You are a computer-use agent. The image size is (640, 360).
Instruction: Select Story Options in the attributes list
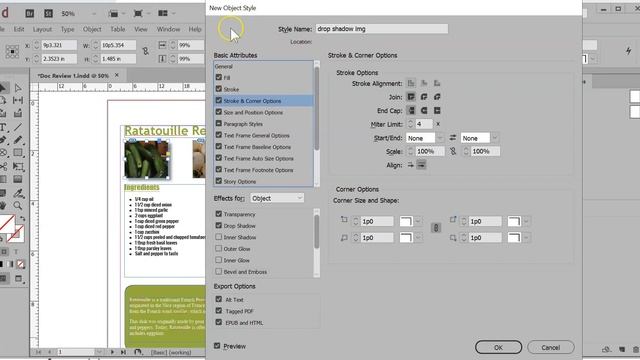[264, 181]
